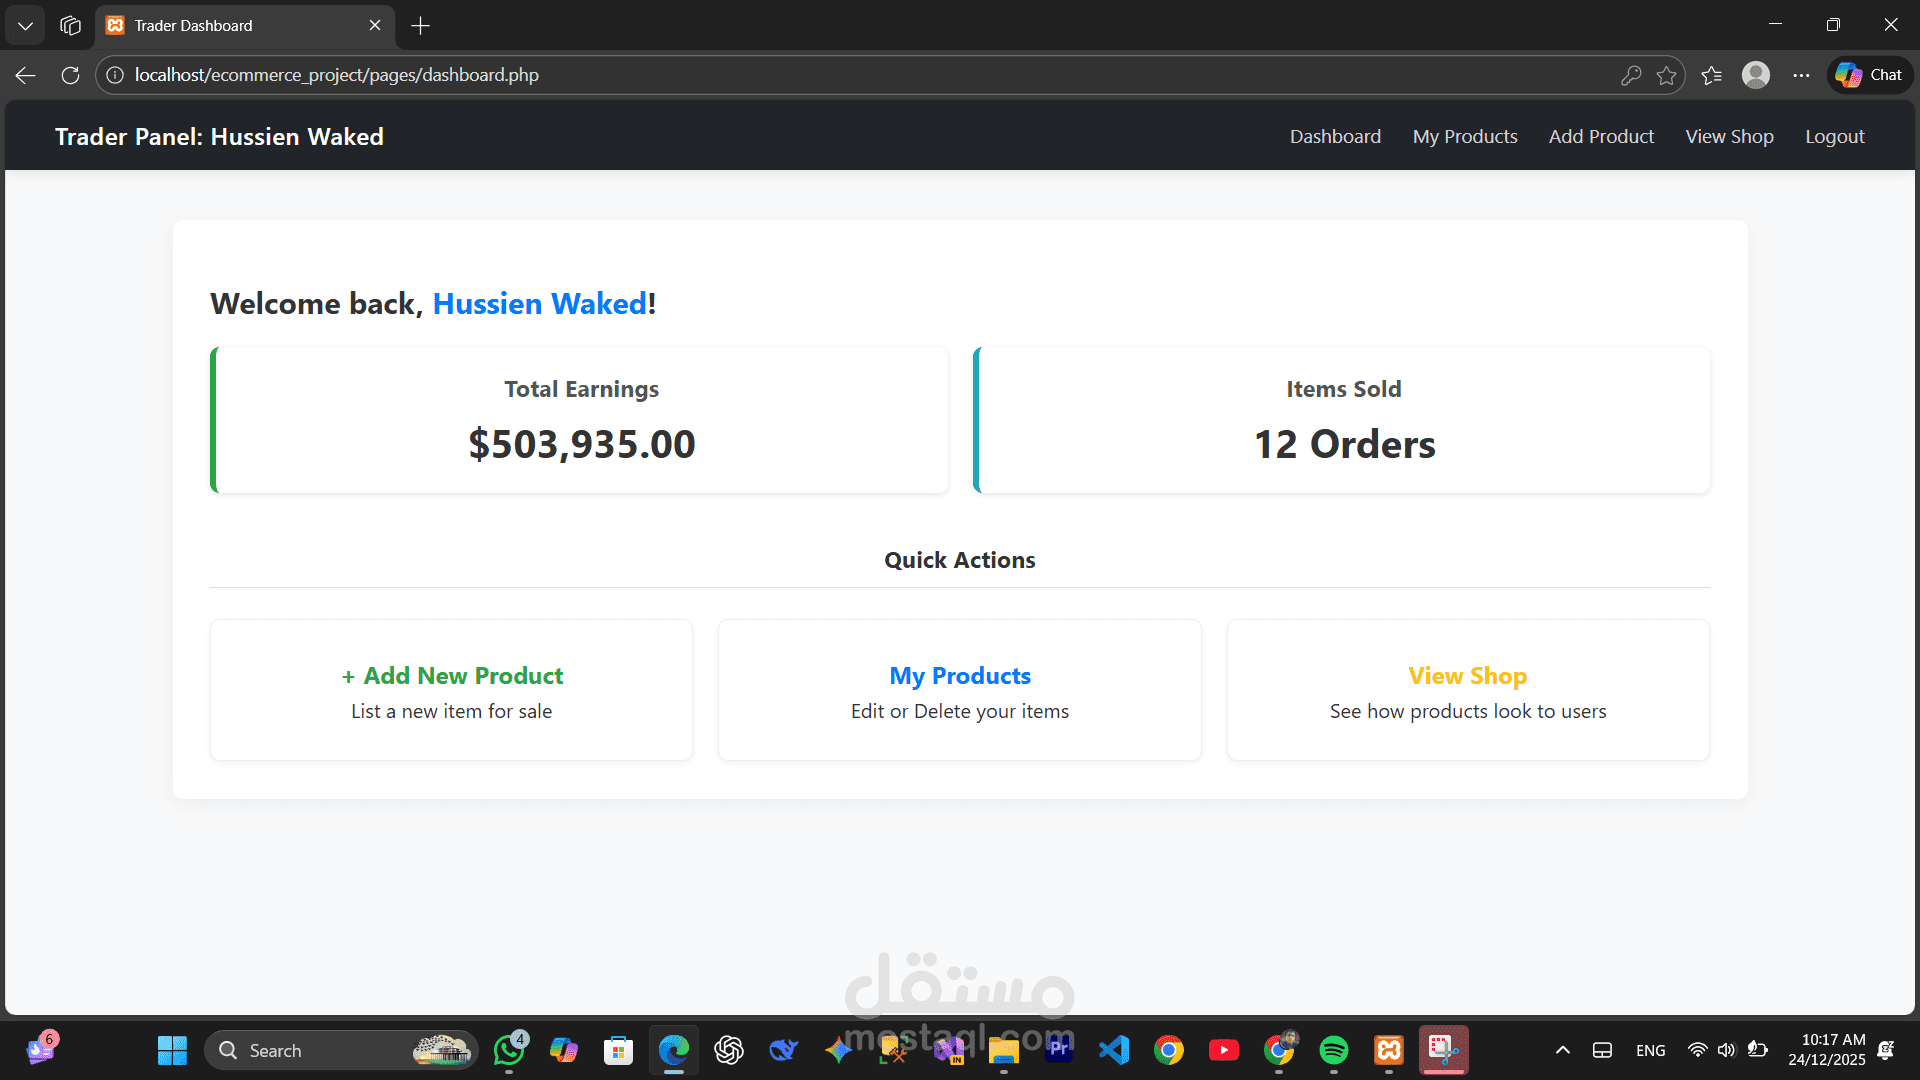View site information icon in address bar
The image size is (1920, 1080).
pos(115,75)
